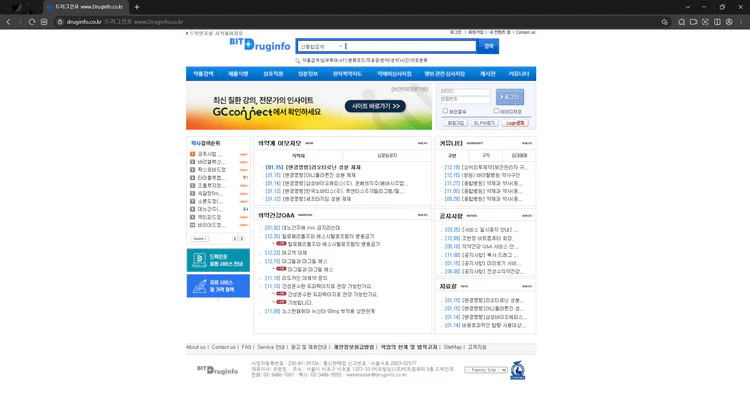Tick the 보안접속 secure login checkbox

[x=445, y=110]
